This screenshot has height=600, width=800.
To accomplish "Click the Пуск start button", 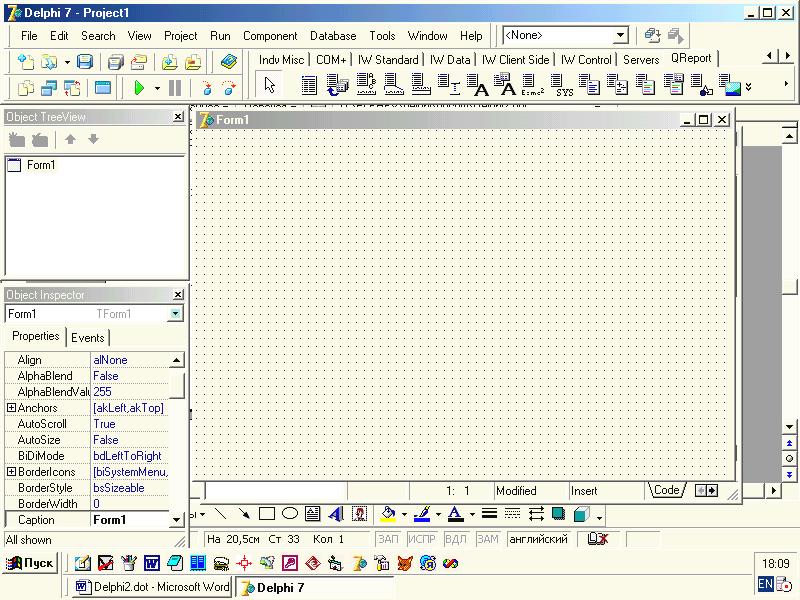I will coord(29,563).
